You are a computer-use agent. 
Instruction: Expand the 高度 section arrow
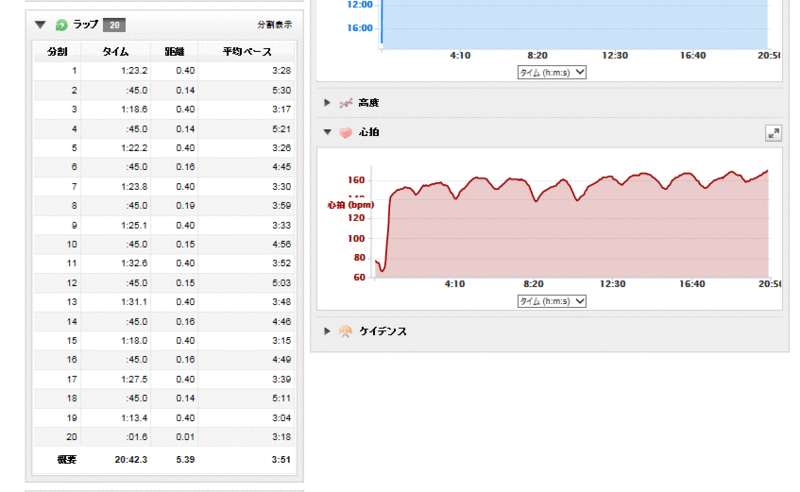tap(327, 102)
